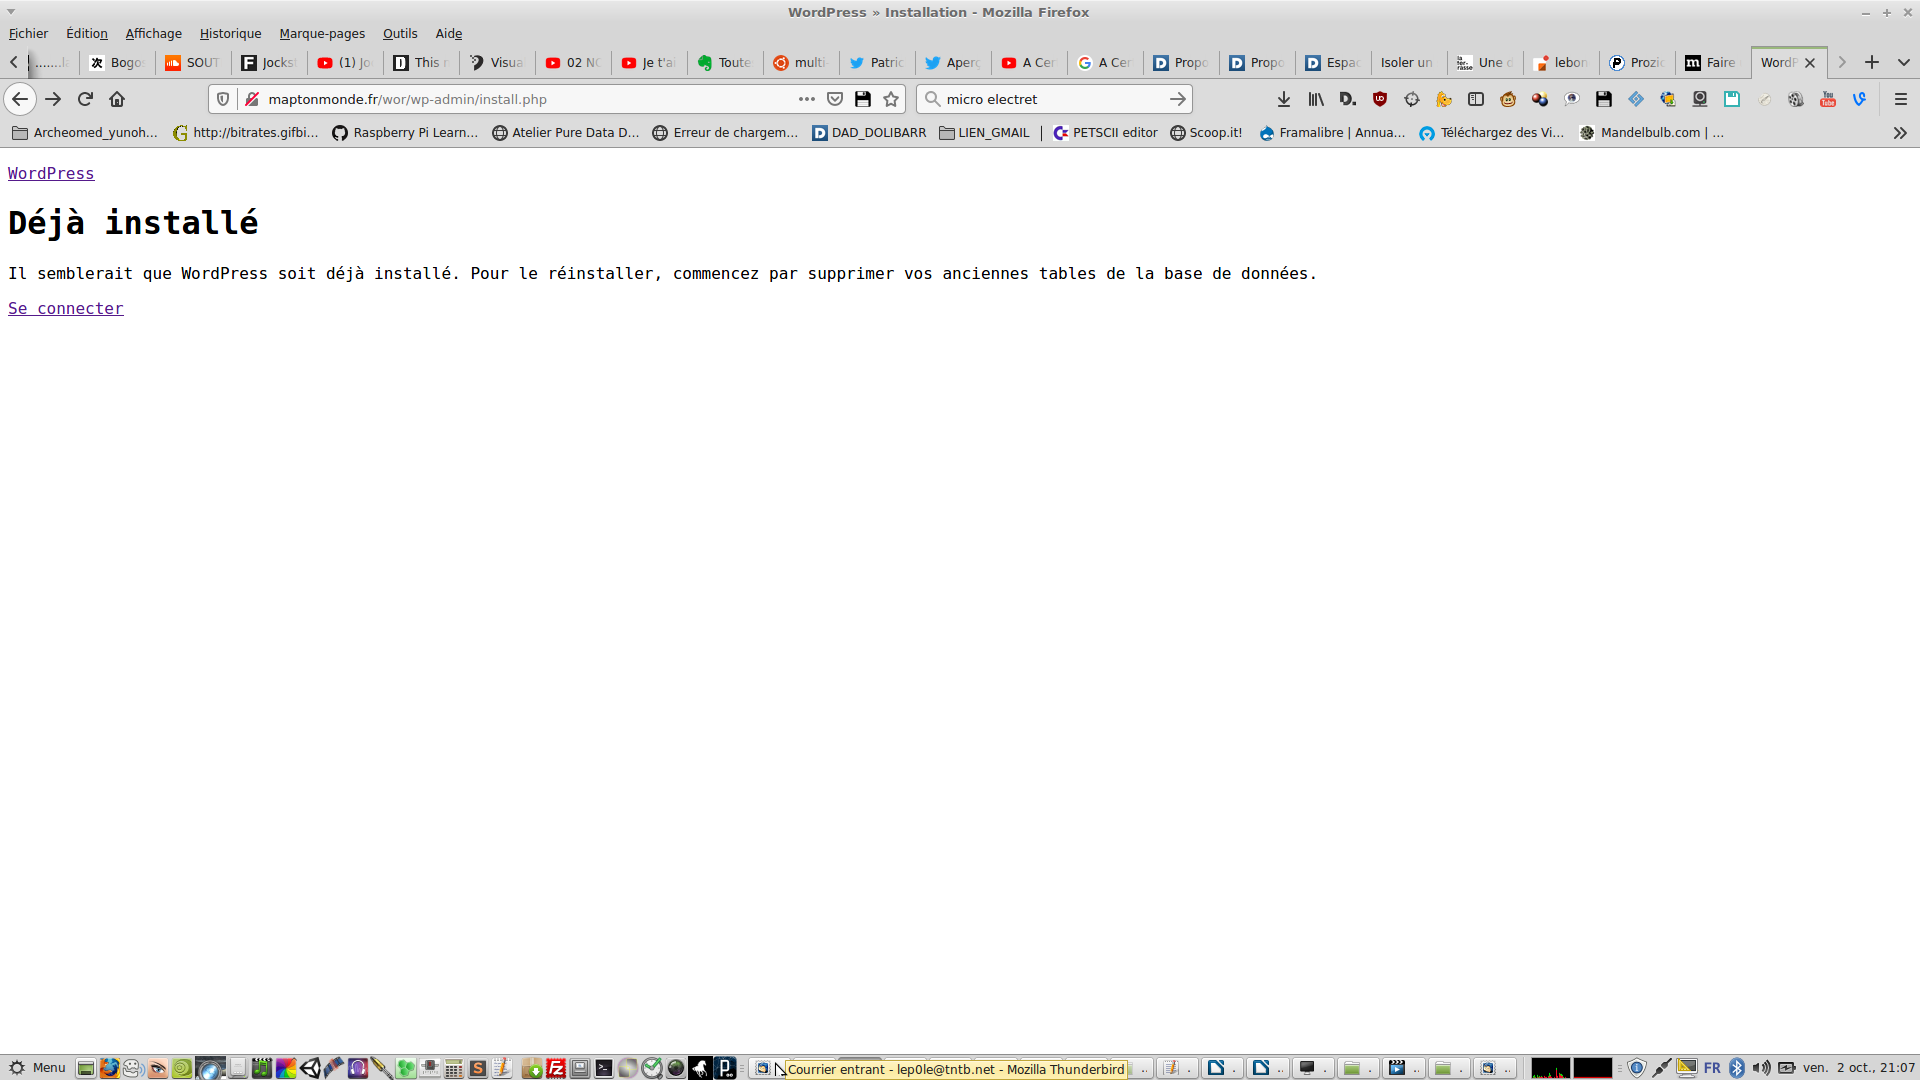Toggle the sidebar view icon

click(x=1476, y=99)
